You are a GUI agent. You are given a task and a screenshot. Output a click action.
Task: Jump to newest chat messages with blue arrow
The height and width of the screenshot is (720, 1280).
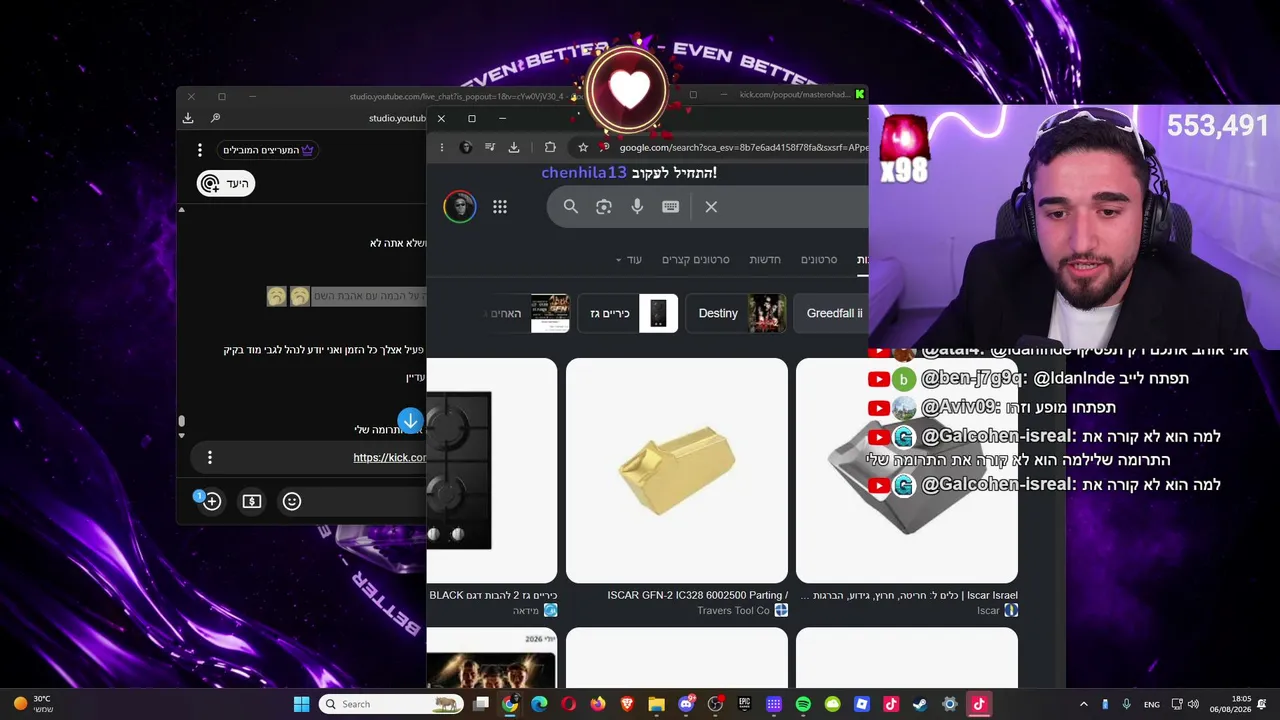pyautogui.click(x=410, y=420)
